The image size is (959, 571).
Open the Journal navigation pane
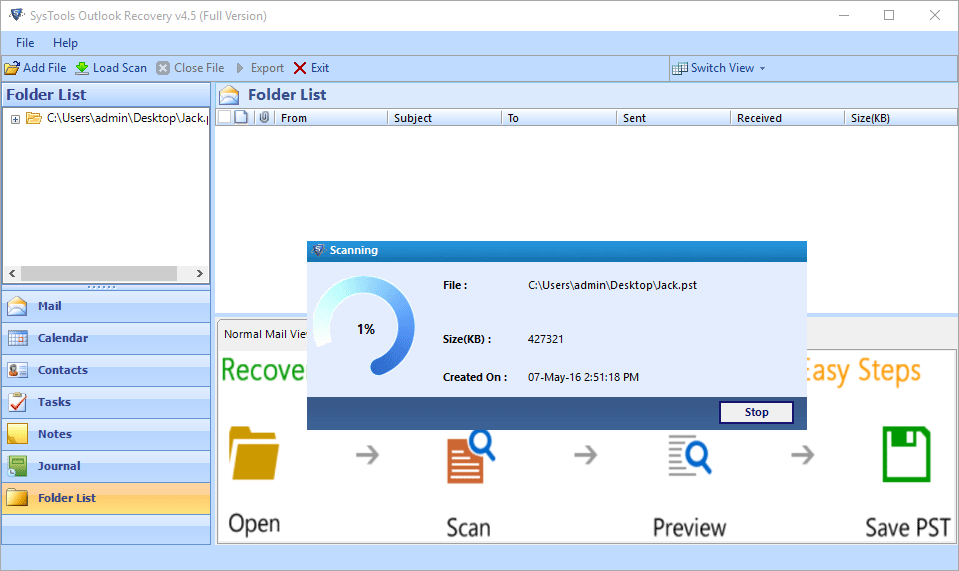coord(106,466)
